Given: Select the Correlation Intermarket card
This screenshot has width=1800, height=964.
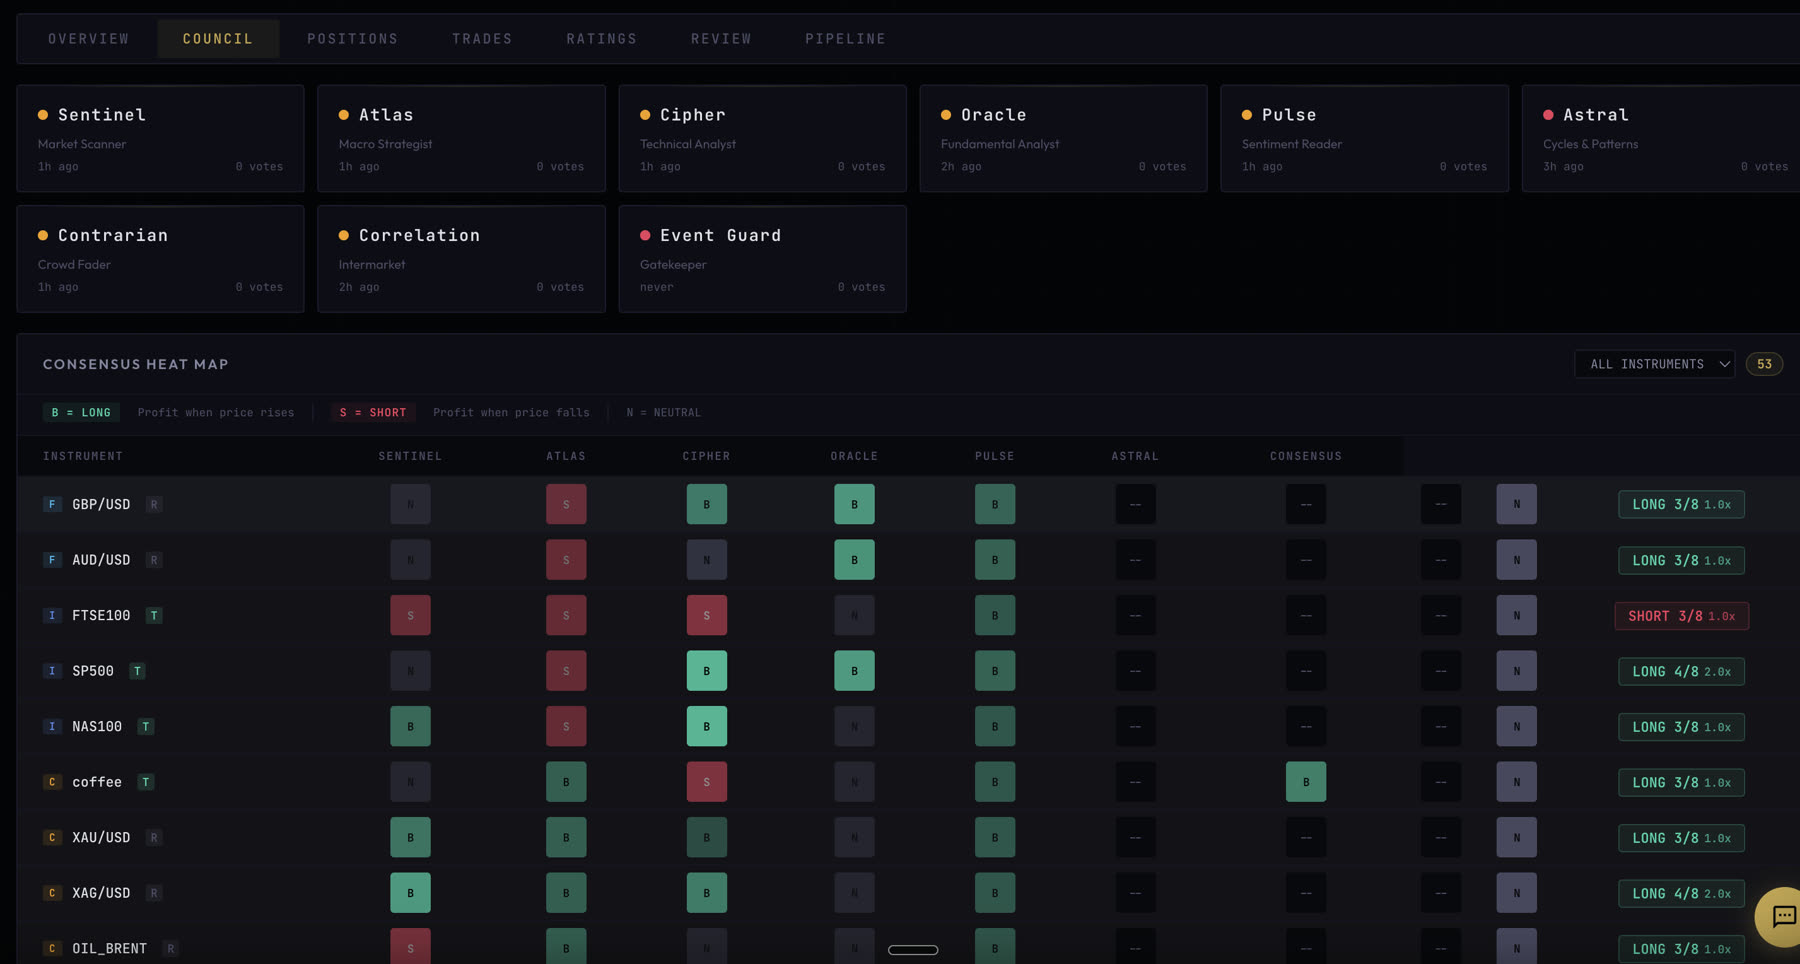Looking at the screenshot, I should click(461, 259).
